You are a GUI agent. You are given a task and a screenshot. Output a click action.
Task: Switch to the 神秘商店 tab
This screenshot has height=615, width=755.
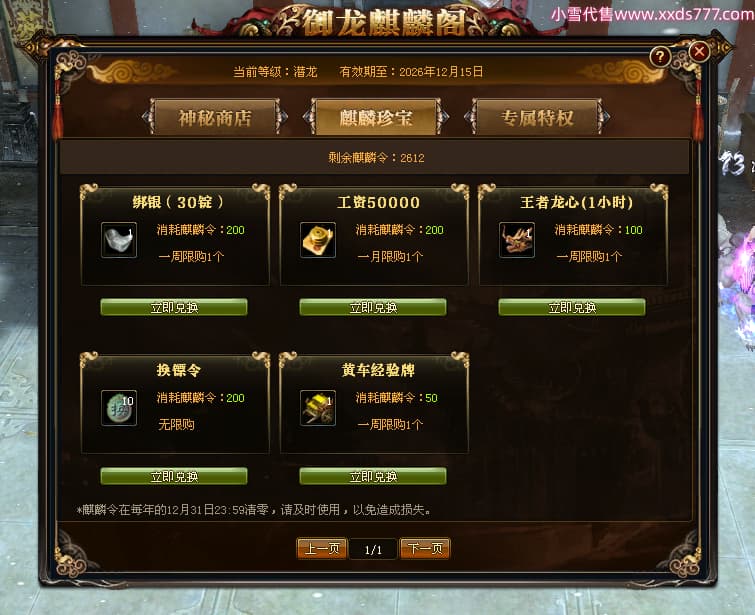(x=215, y=117)
